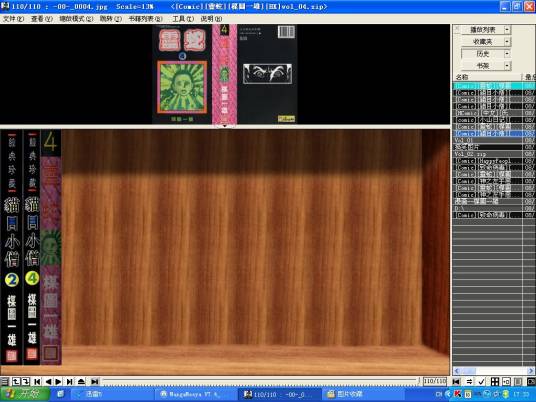The height and width of the screenshot is (402, 536).
Task: Click the page position slider track
Action: click(x=260, y=381)
